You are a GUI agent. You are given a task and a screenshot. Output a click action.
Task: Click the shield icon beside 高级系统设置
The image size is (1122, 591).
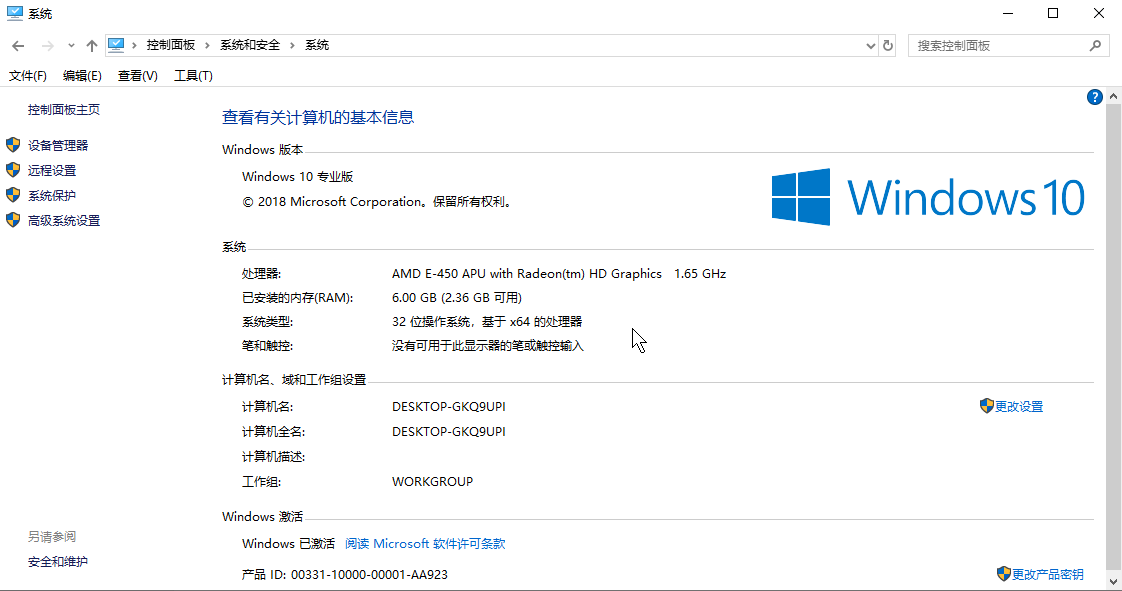coord(13,220)
